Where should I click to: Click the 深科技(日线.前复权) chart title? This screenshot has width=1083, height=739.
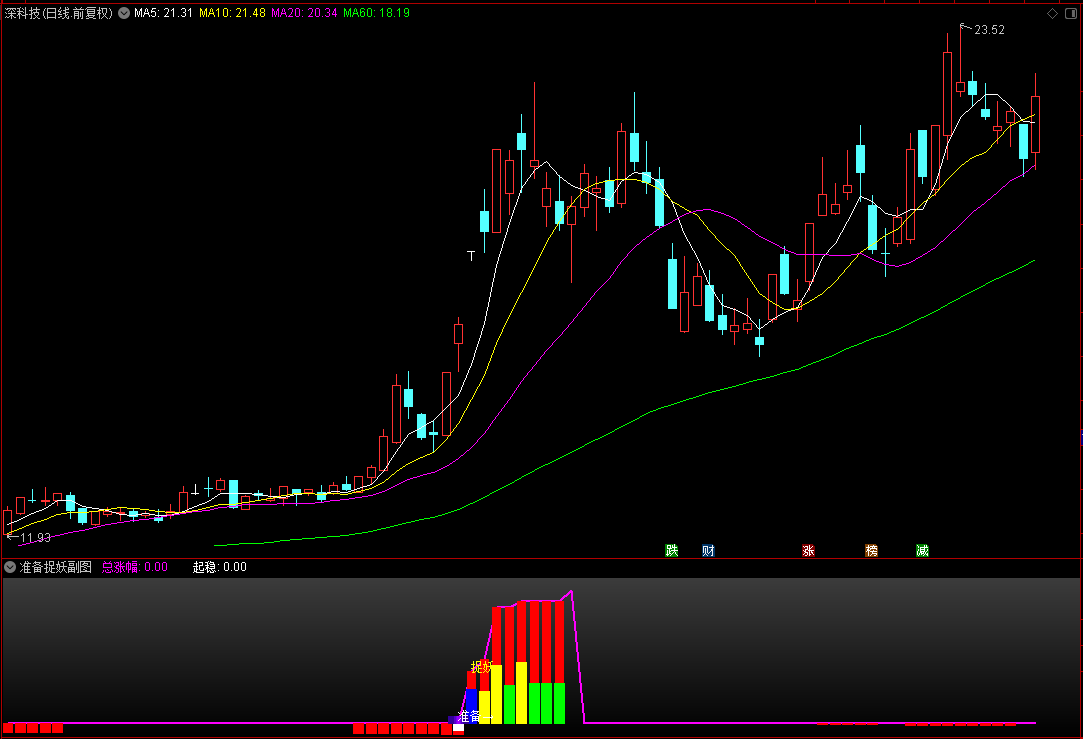(x=58, y=13)
